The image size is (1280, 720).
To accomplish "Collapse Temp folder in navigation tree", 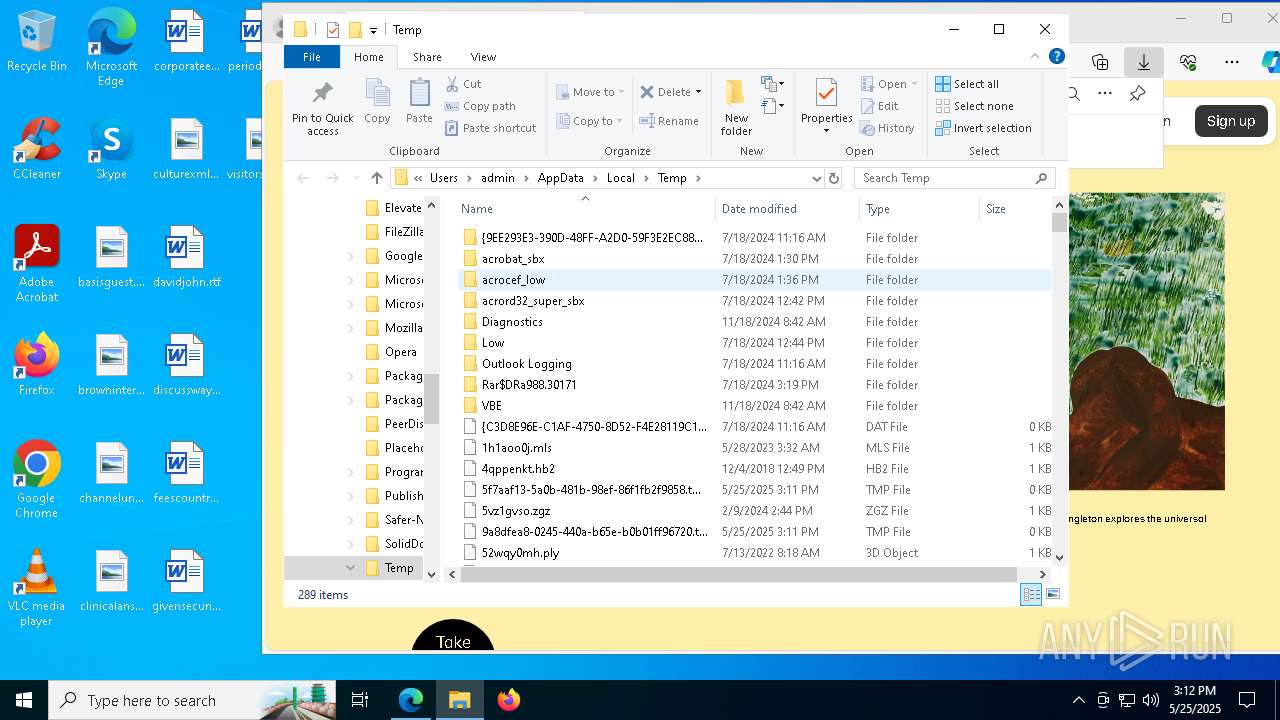I will (x=350, y=568).
